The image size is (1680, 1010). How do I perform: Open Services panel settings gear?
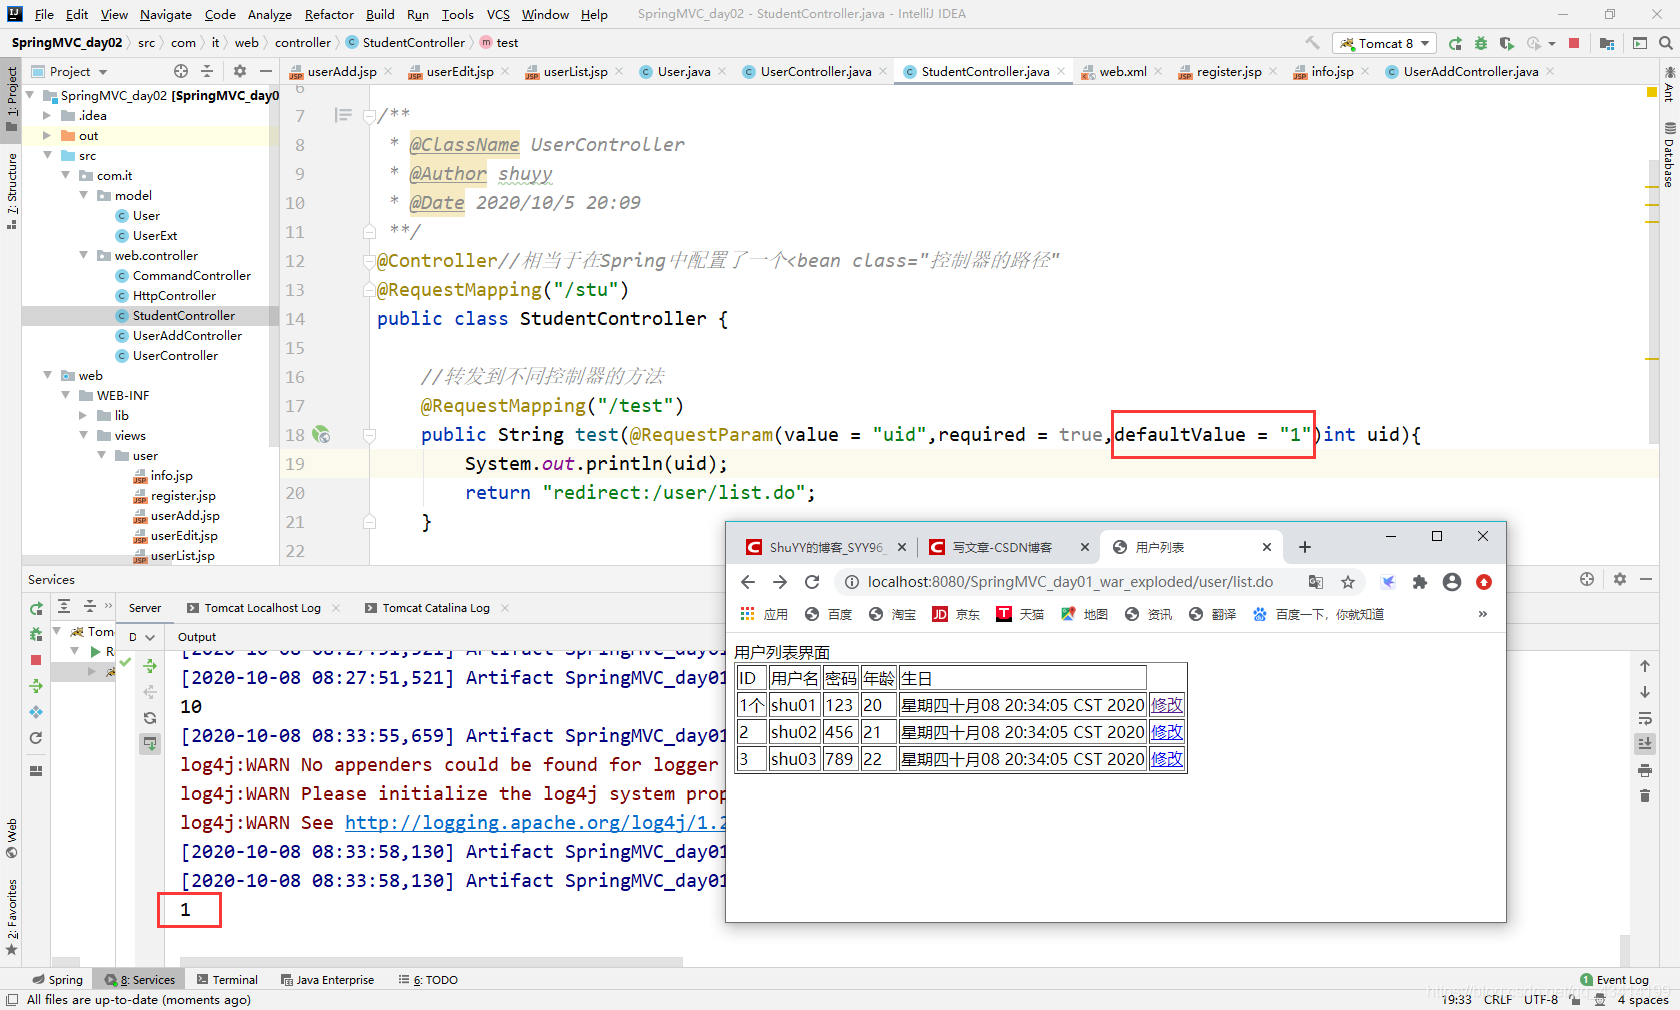1620,579
